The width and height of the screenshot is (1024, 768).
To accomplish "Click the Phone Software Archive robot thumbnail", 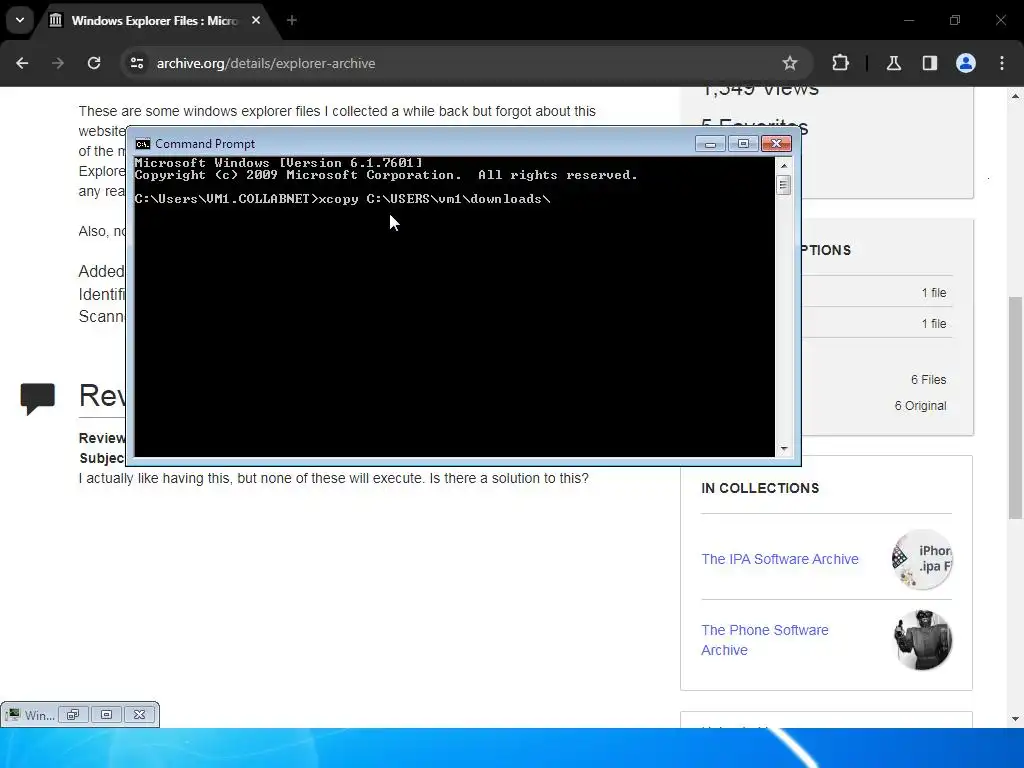I will pyautogui.click(x=922, y=640).
